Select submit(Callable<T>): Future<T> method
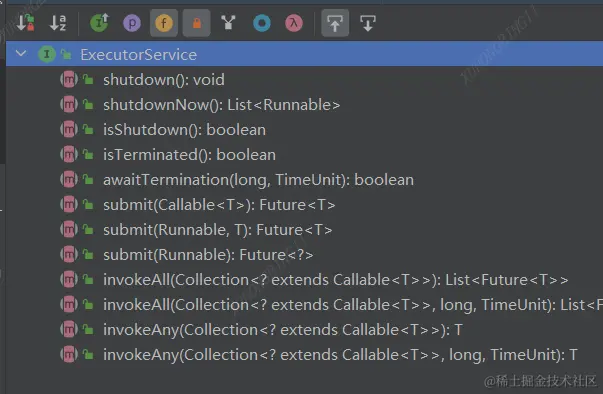Viewport: 603px width, 394px height. [219, 204]
